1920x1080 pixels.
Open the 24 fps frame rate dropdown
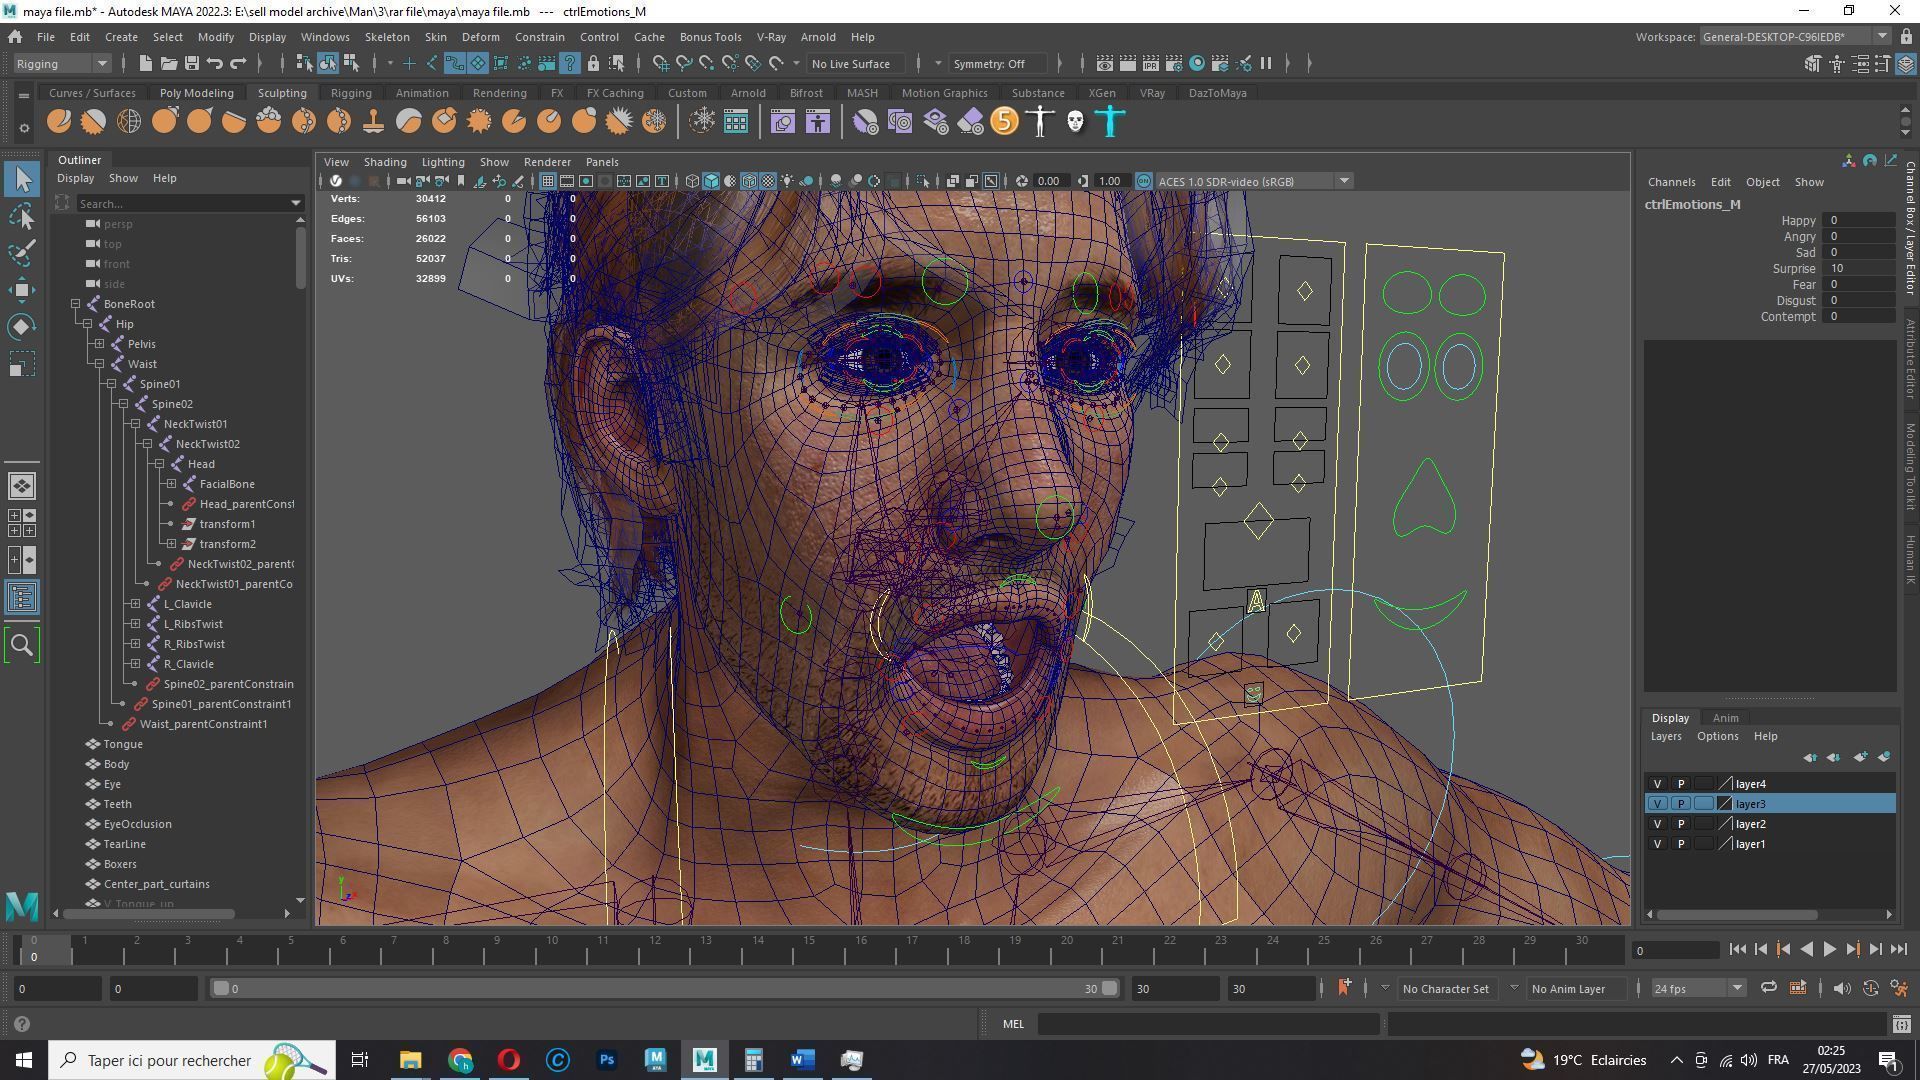pyautogui.click(x=1697, y=988)
